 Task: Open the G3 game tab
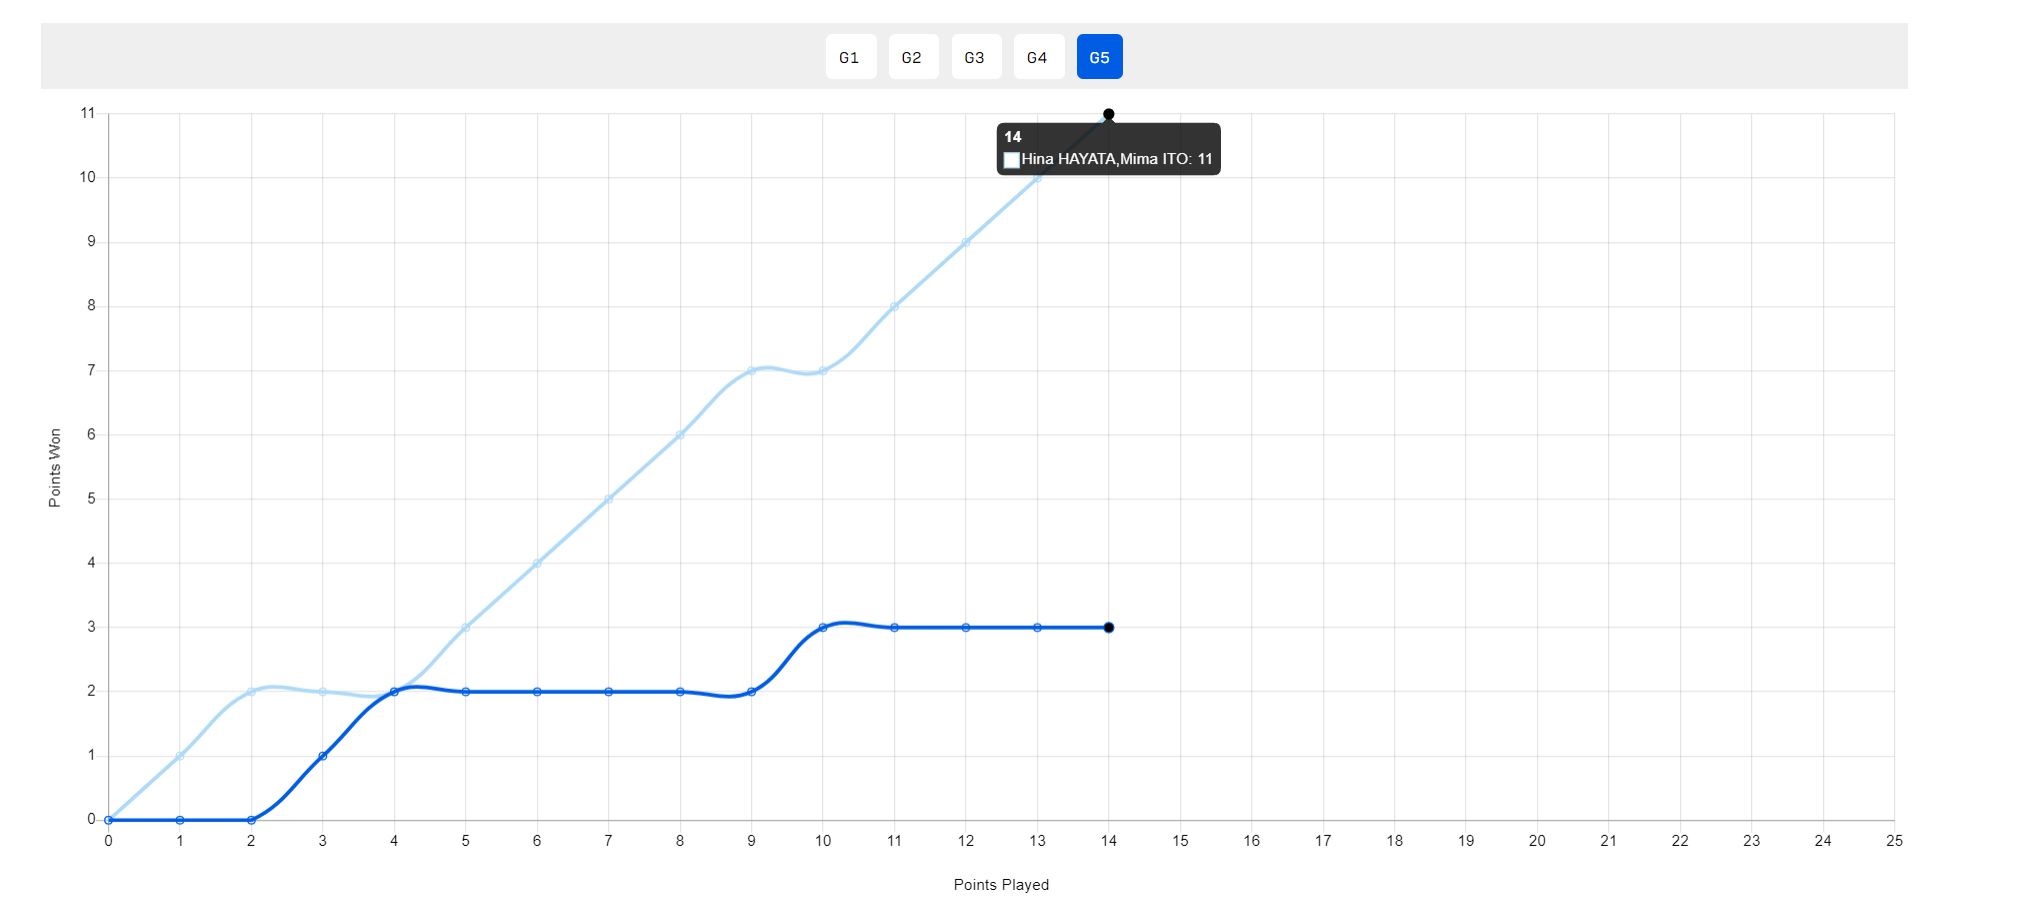pyautogui.click(x=975, y=57)
